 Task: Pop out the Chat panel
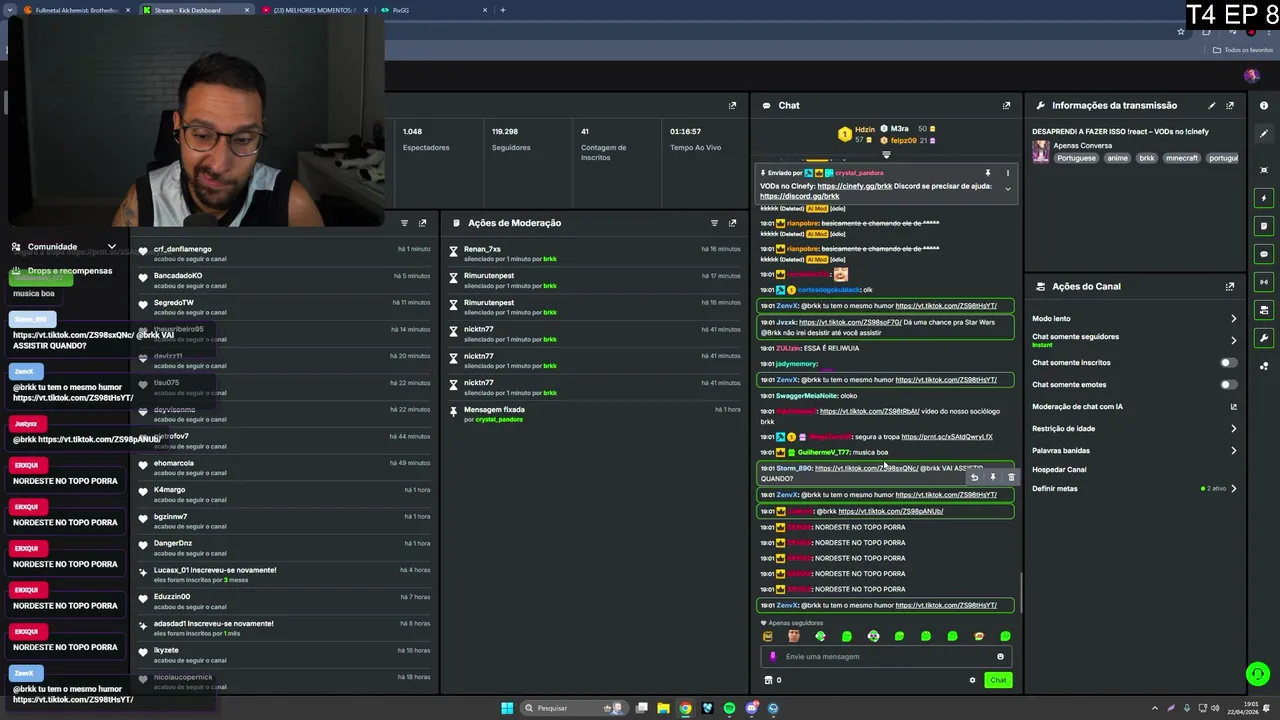tap(1006, 105)
